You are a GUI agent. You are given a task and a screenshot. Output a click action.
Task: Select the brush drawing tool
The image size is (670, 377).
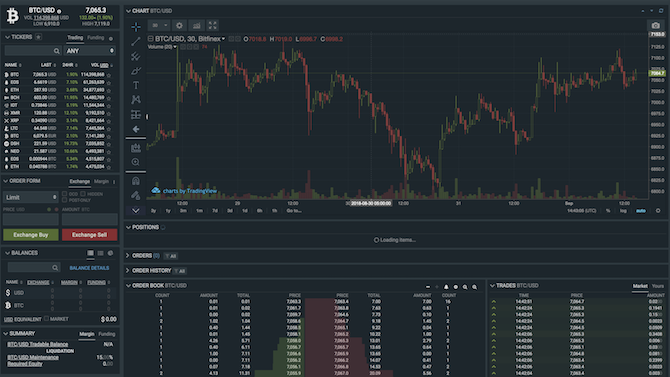click(x=136, y=71)
